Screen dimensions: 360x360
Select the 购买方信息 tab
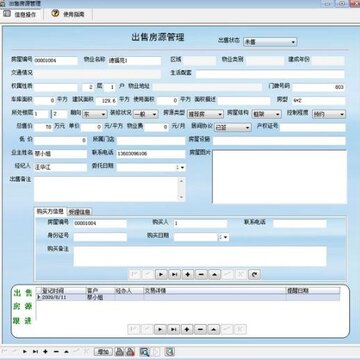click(50, 211)
